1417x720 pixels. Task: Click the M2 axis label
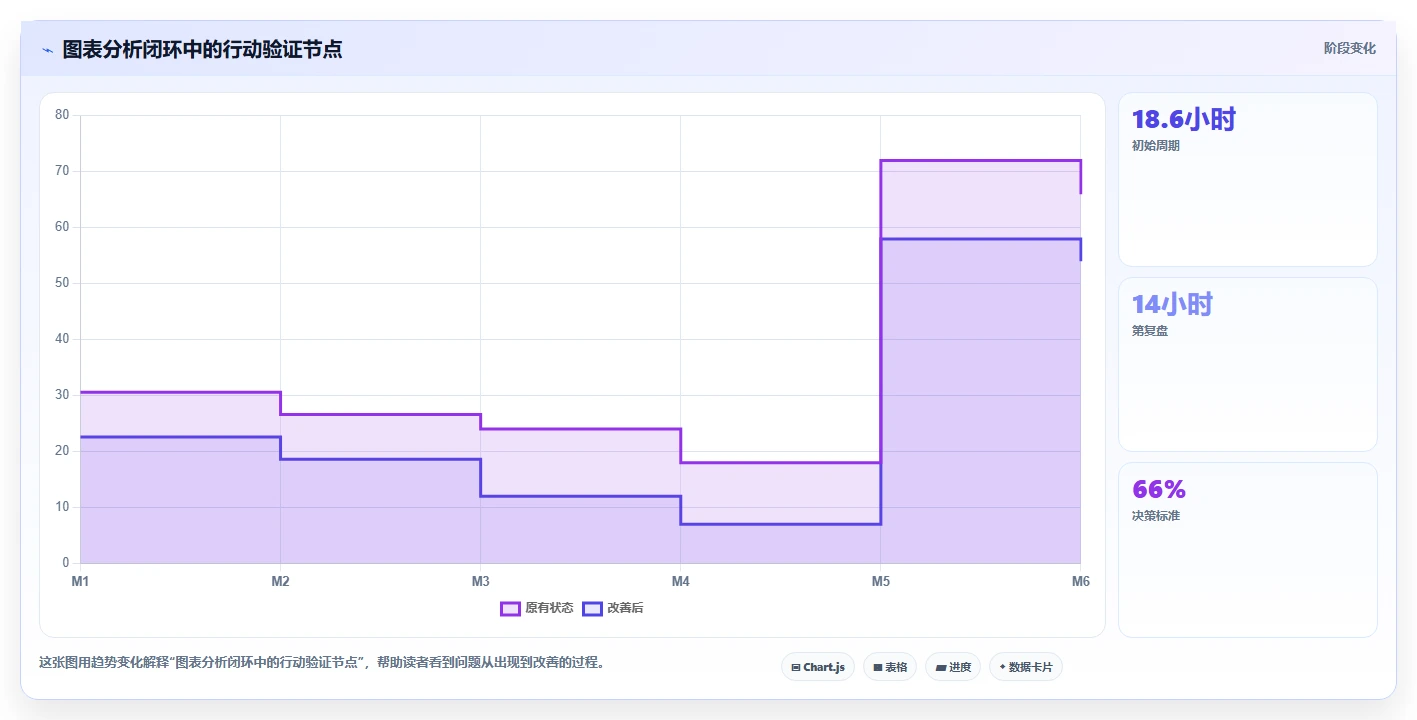[x=280, y=581]
